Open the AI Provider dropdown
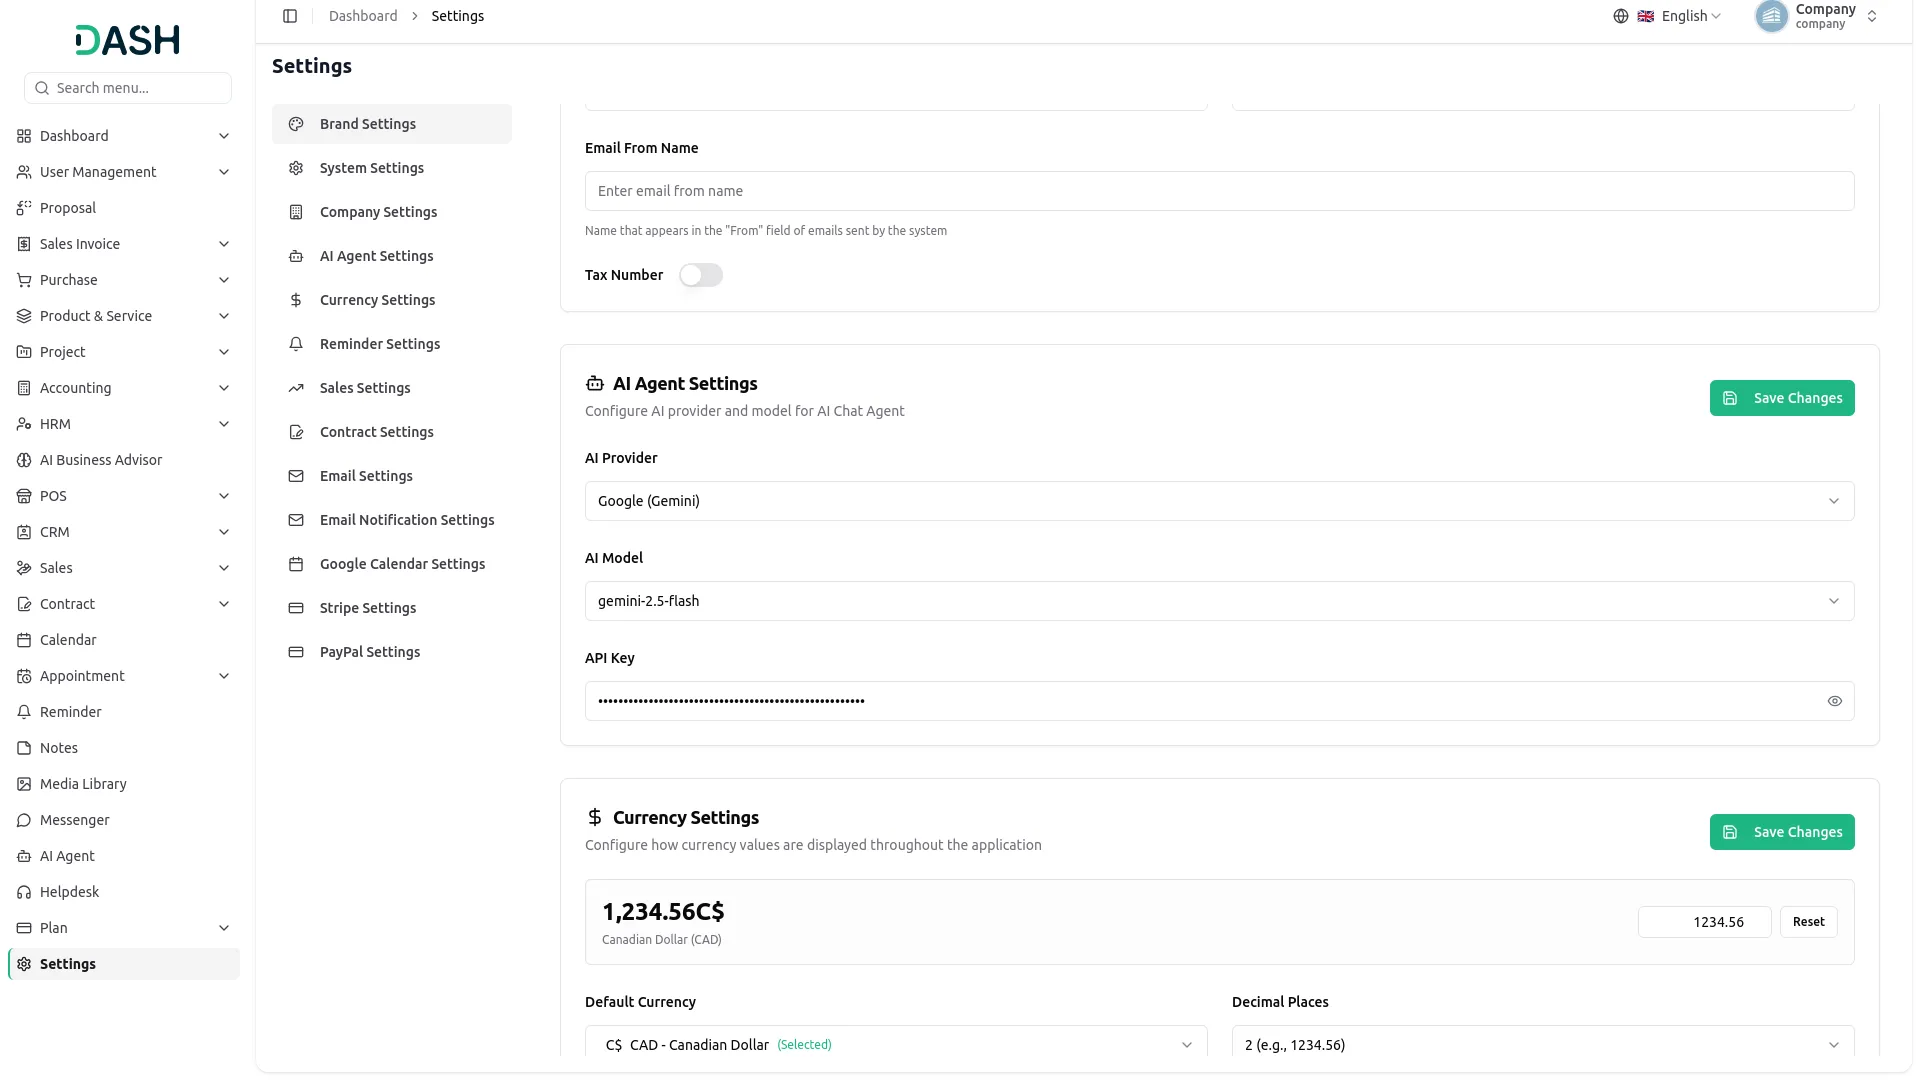1920x1080 pixels. click(1219, 501)
